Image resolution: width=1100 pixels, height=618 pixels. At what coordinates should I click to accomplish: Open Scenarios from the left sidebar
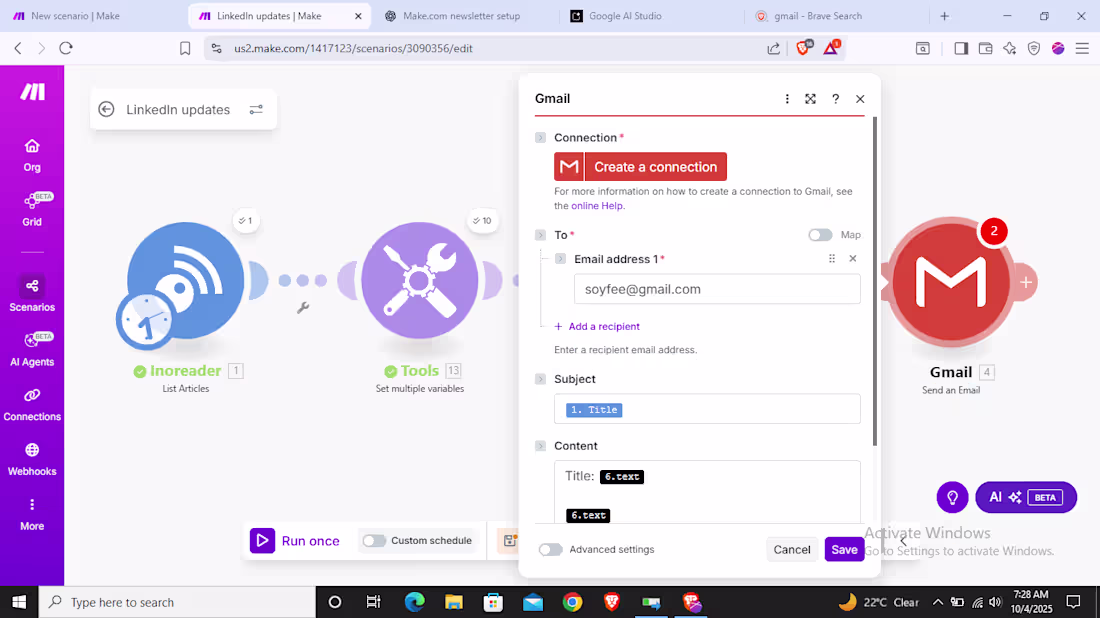coord(32,295)
